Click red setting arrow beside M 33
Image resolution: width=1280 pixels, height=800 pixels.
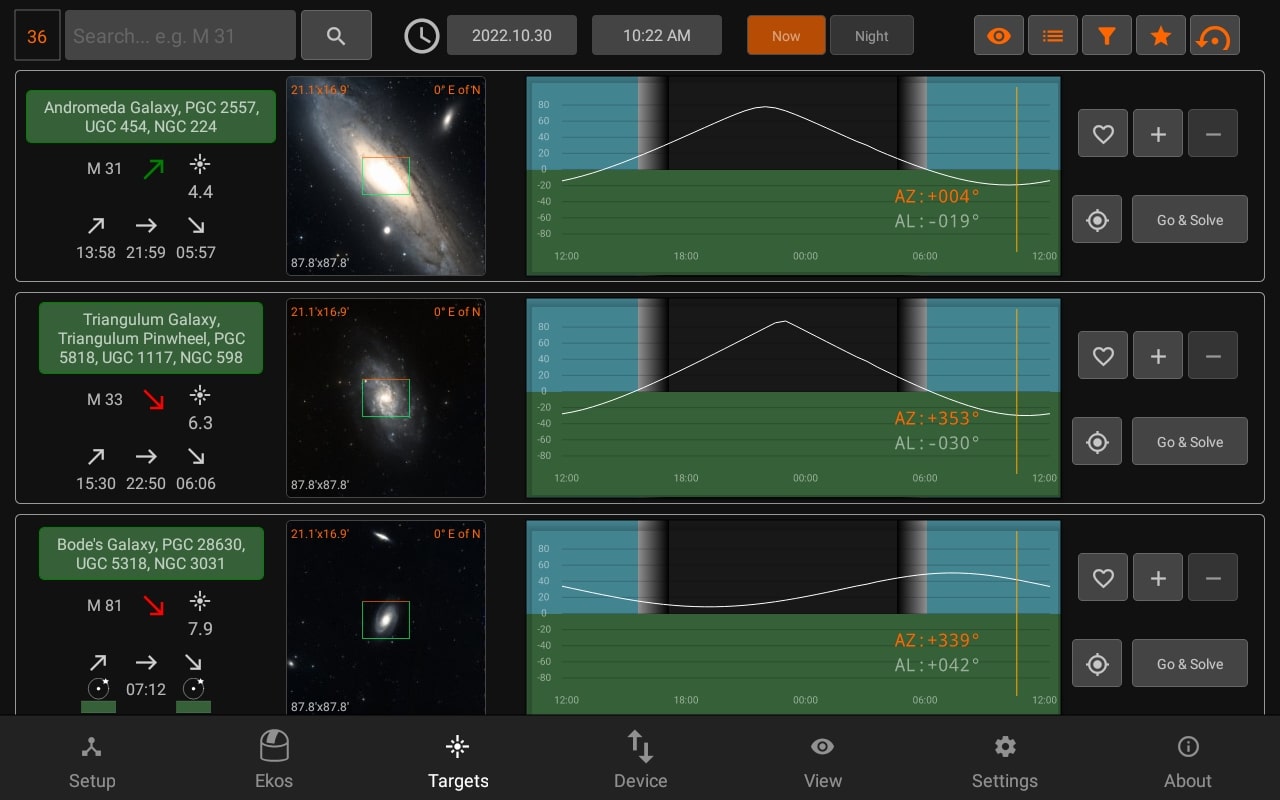[152, 400]
